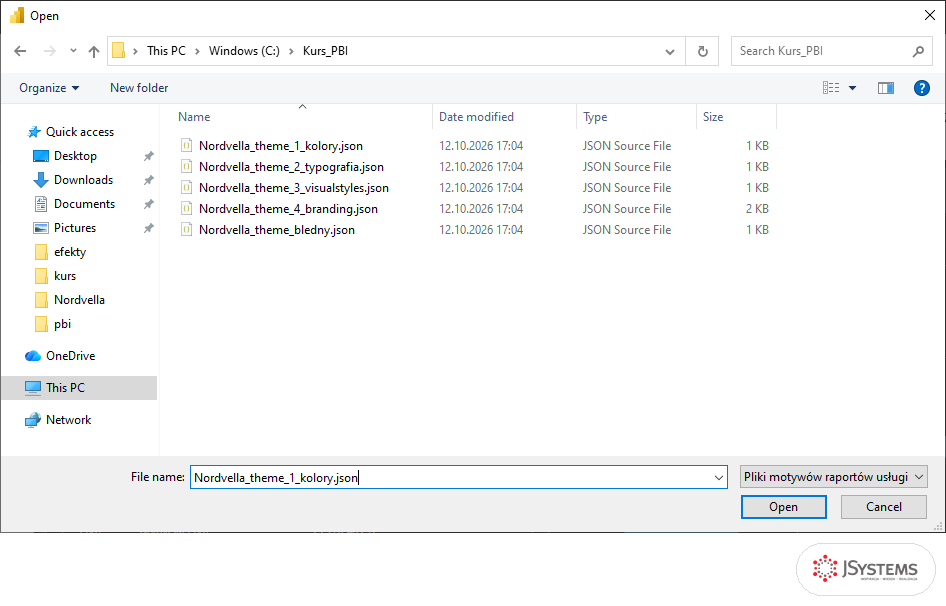The image size is (946, 606).
Task: Open Documents in the sidebar
Action: coord(84,205)
